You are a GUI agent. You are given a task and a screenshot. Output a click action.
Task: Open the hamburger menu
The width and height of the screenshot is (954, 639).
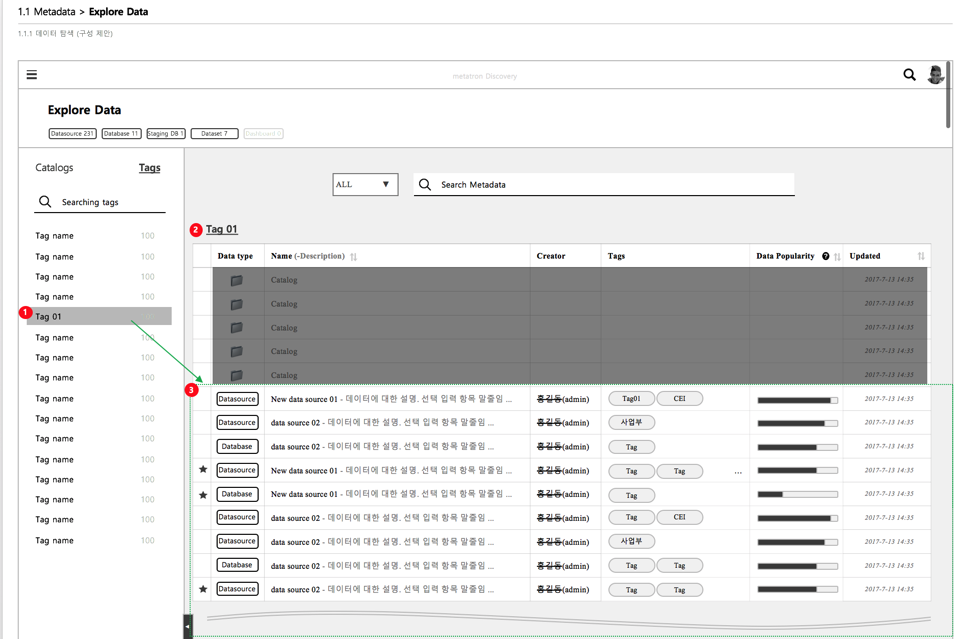click(x=32, y=74)
